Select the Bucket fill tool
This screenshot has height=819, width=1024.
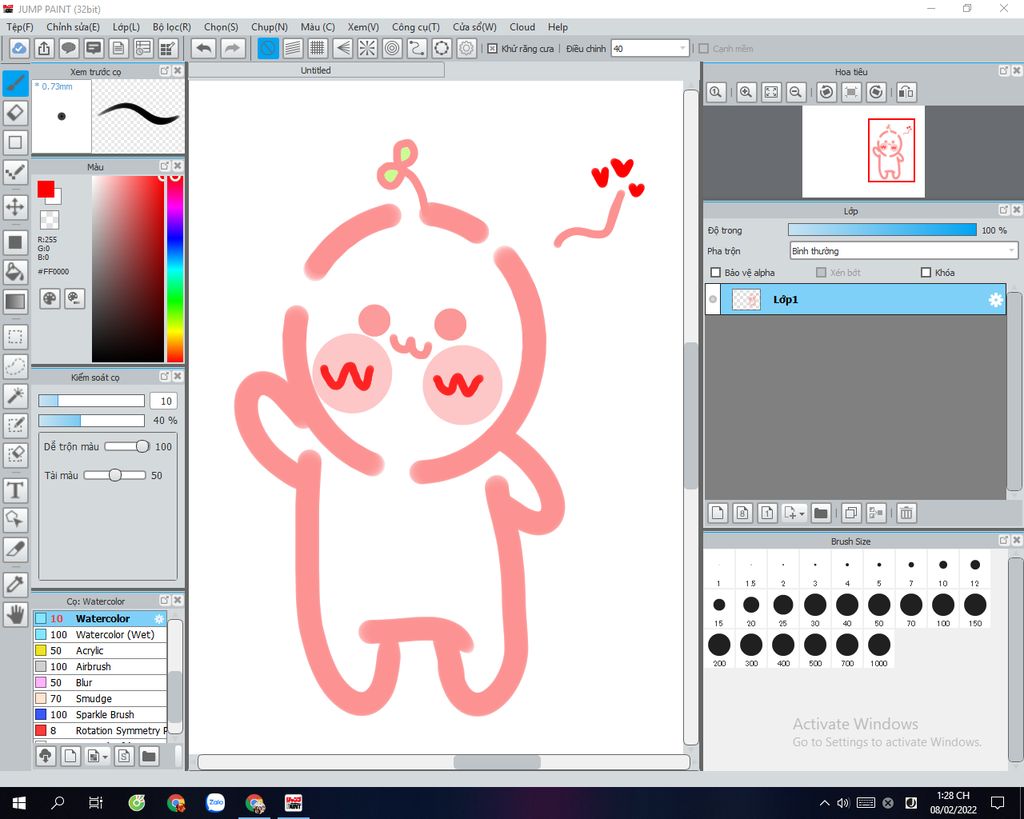pyautogui.click(x=16, y=272)
